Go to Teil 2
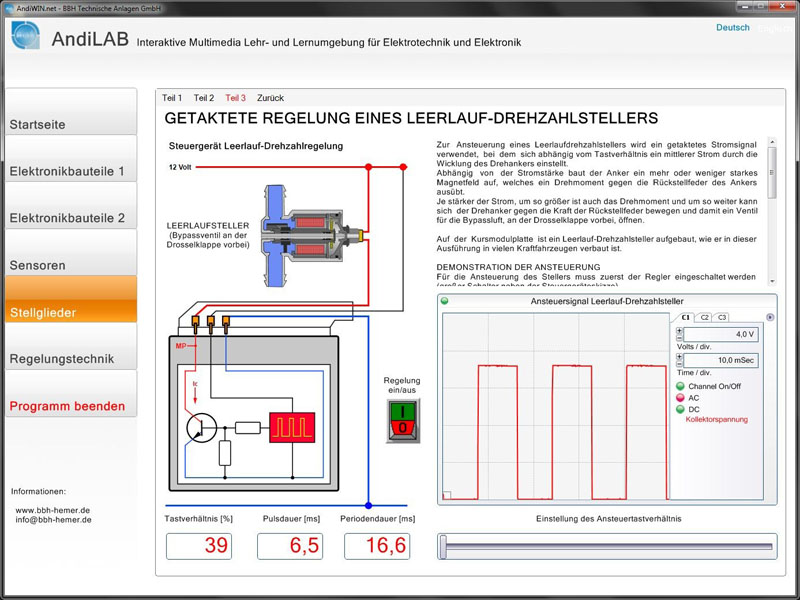 pos(204,98)
